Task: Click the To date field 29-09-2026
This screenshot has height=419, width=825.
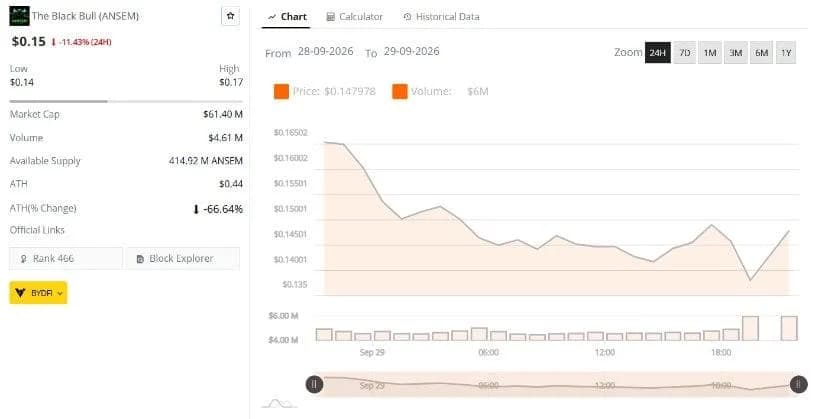Action: (411, 52)
